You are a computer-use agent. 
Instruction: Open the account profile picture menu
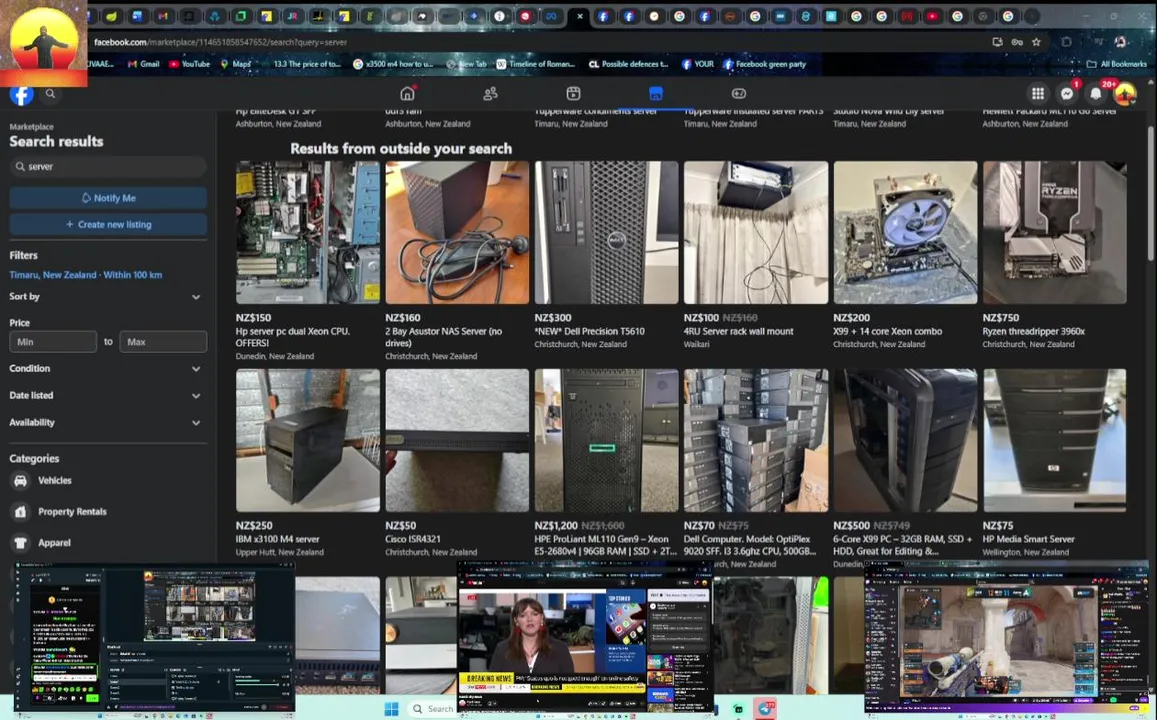pos(1125,94)
